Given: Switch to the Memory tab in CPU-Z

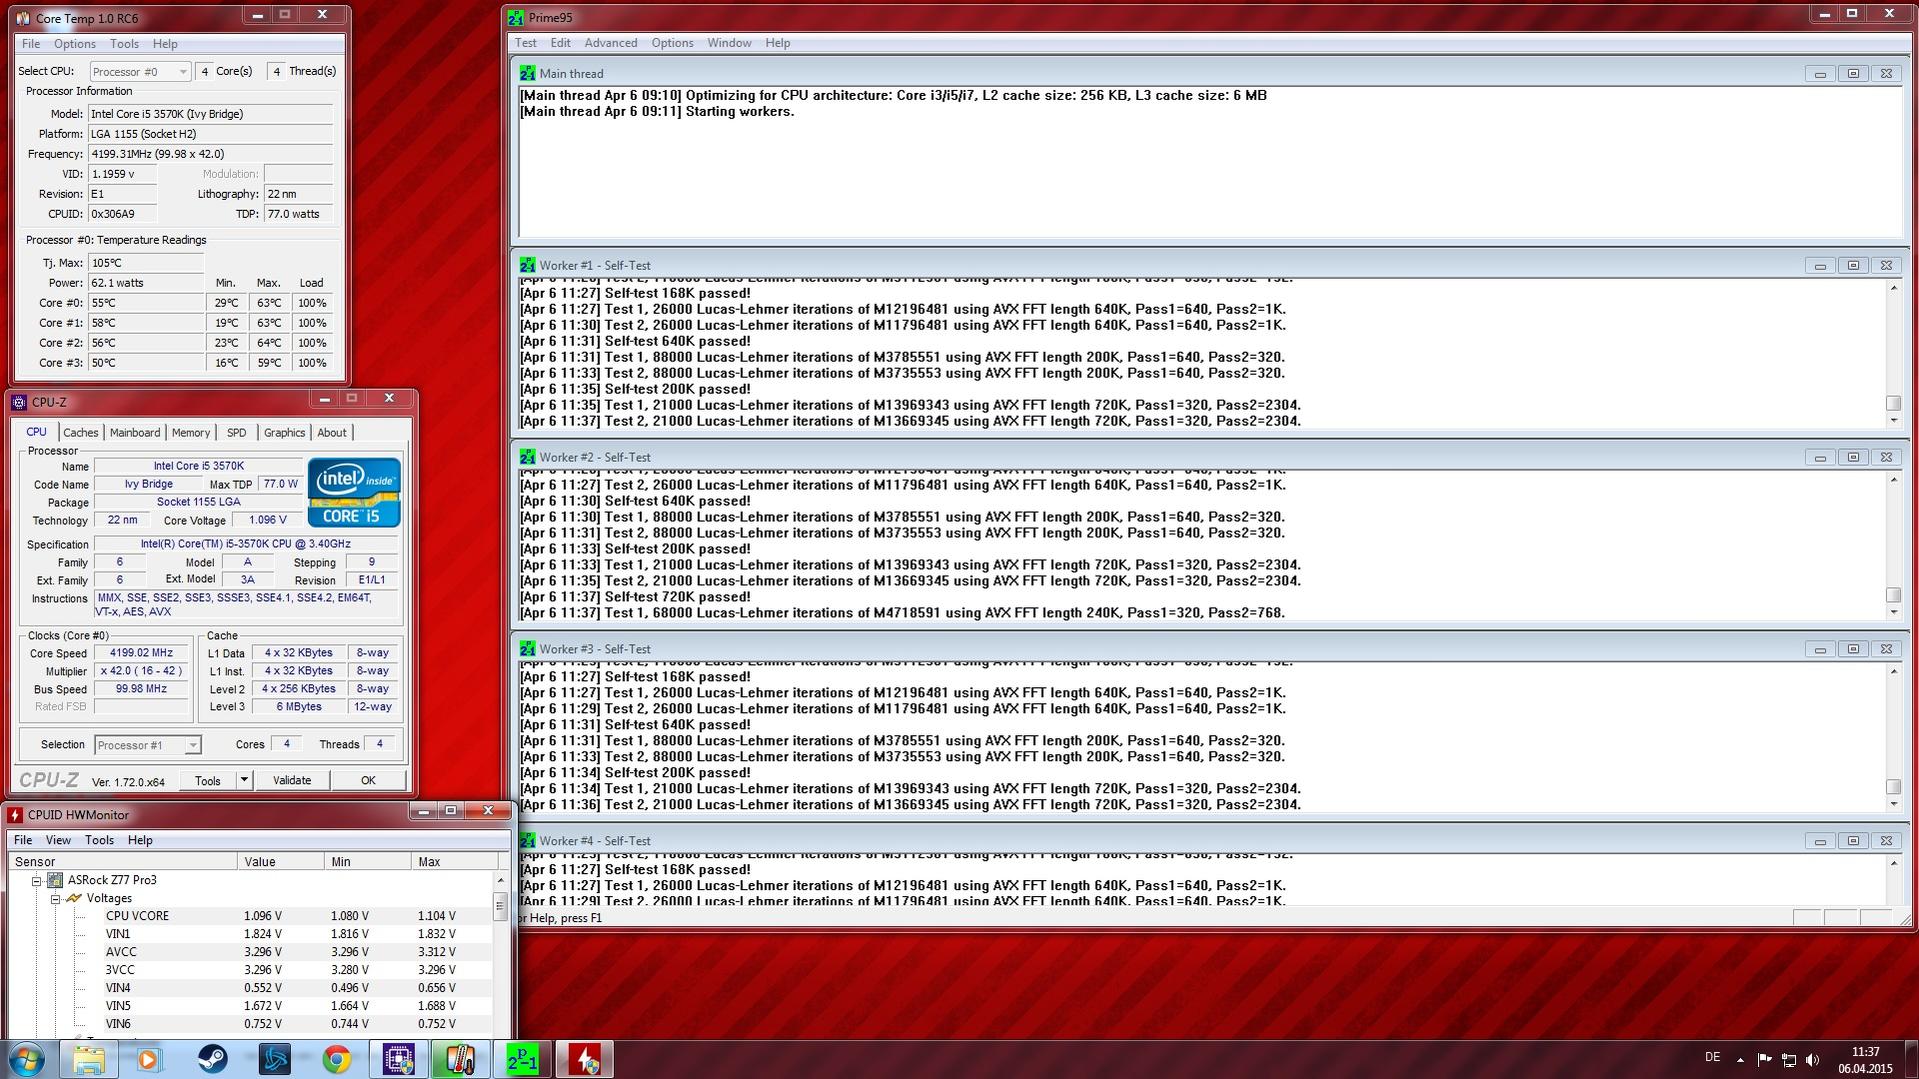Looking at the screenshot, I should click(x=191, y=433).
